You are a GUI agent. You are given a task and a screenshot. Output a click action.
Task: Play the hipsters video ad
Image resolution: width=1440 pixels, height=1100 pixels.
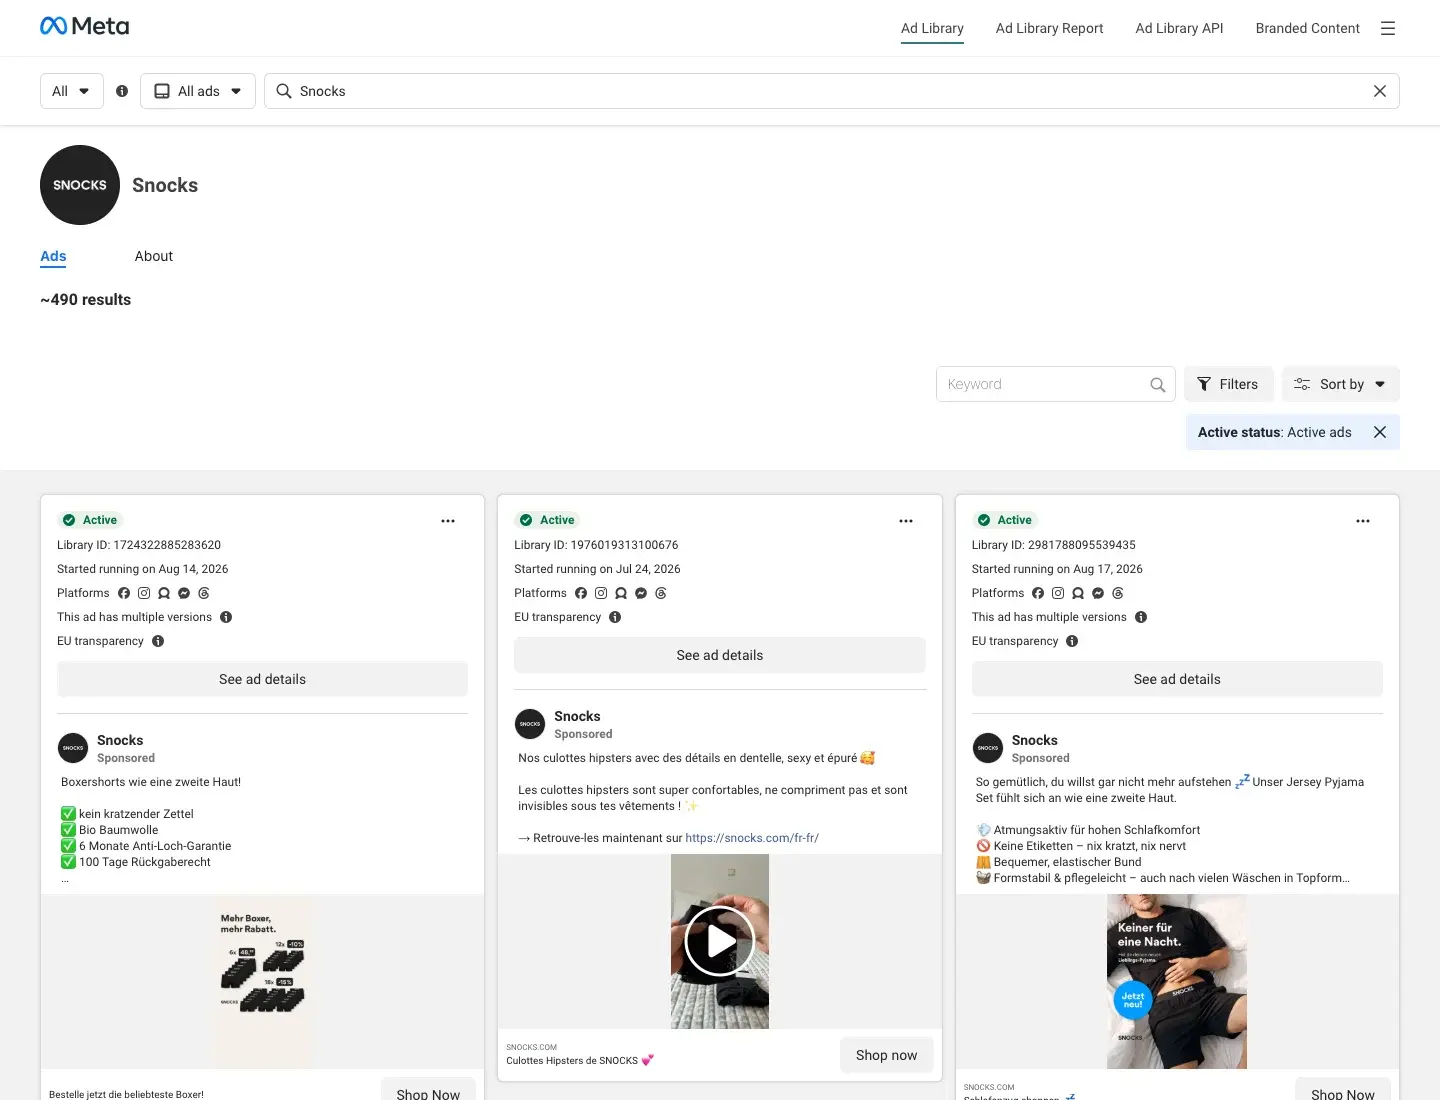point(720,941)
